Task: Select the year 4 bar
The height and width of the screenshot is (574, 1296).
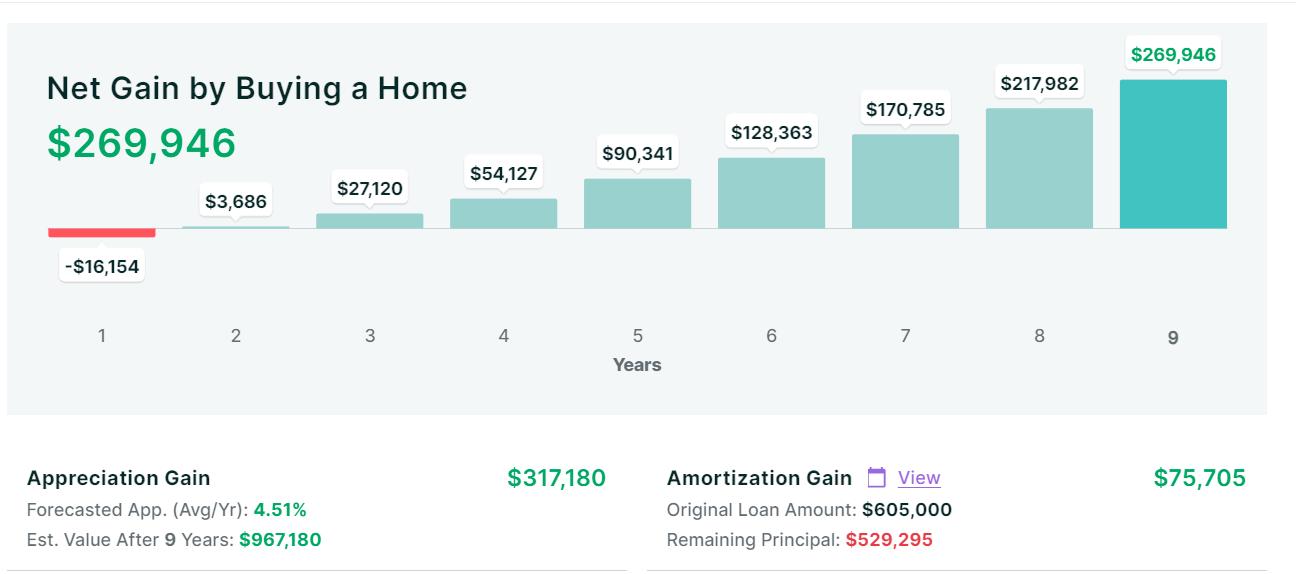Action: [x=503, y=213]
